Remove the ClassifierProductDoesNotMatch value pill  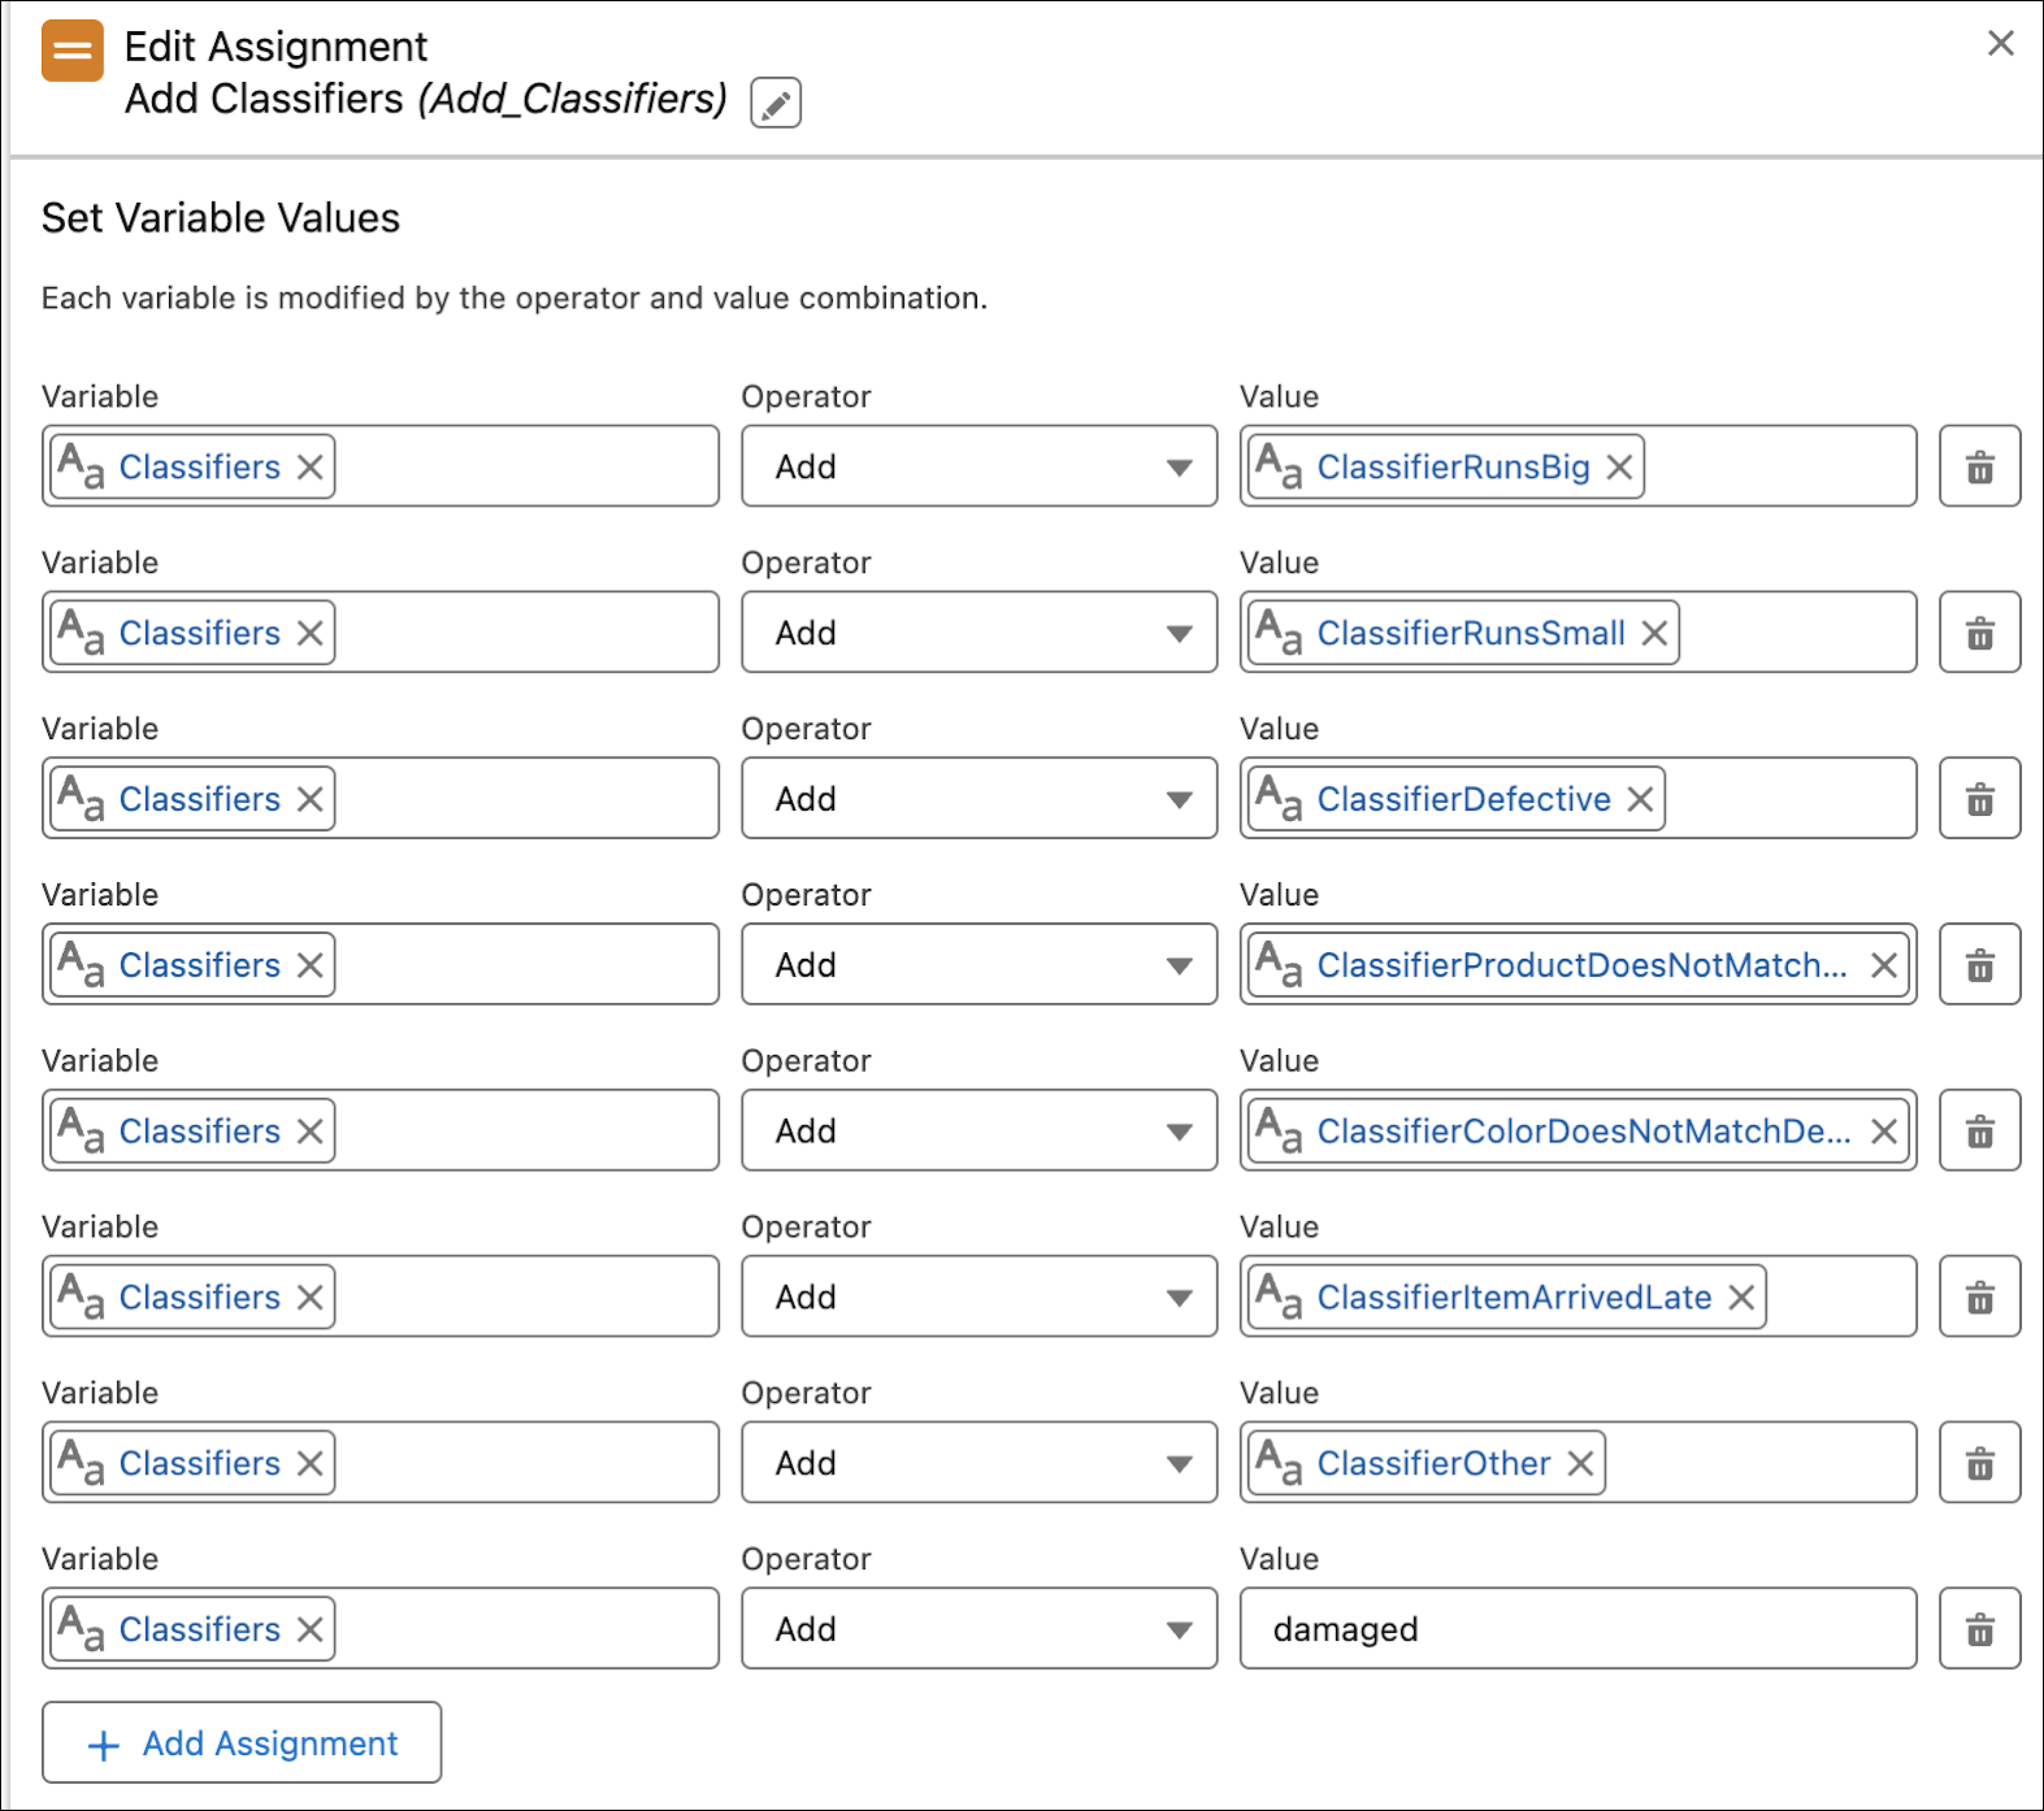pyautogui.click(x=1884, y=965)
